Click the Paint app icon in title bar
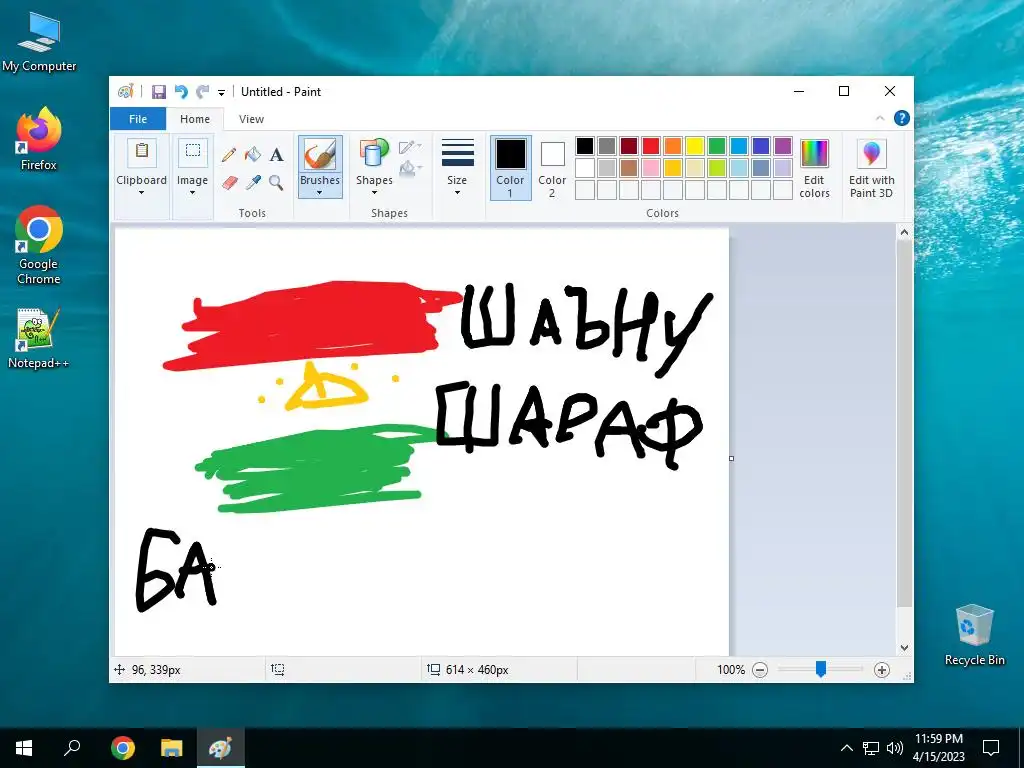The image size is (1024, 768). click(125, 91)
